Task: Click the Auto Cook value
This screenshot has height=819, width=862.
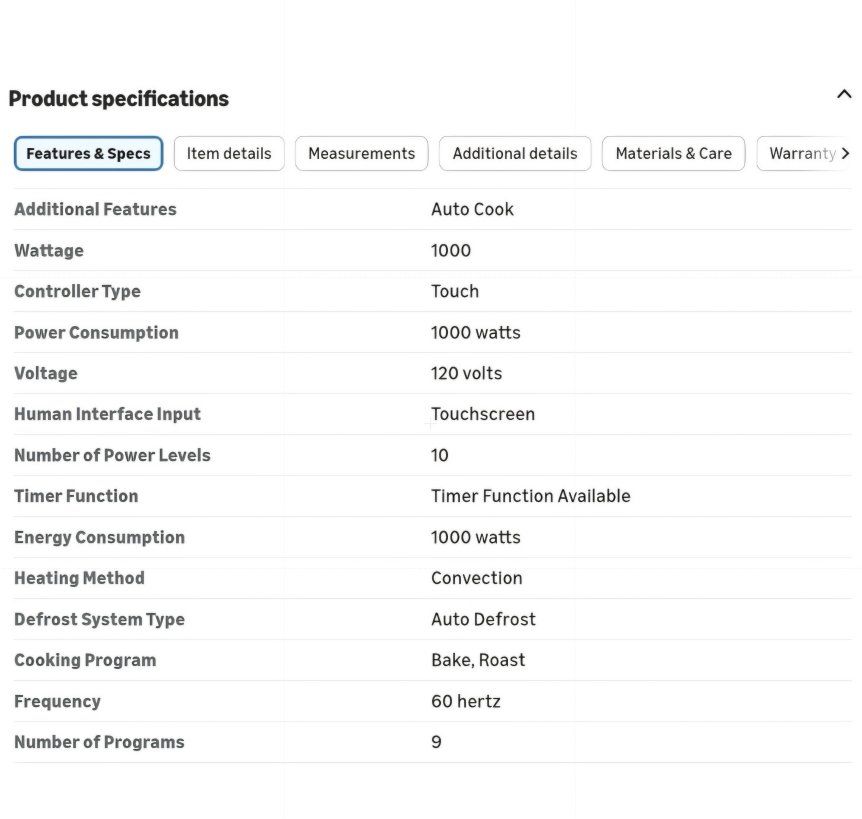Action: tap(472, 209)
